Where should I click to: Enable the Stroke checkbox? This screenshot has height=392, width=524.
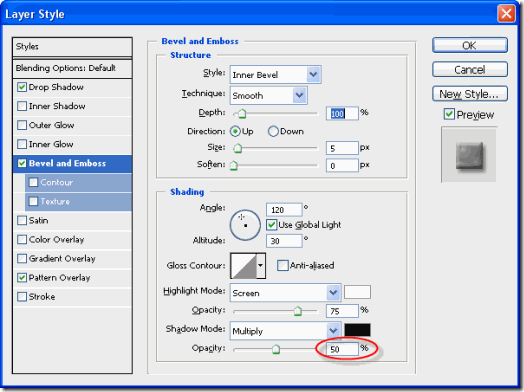22,297
